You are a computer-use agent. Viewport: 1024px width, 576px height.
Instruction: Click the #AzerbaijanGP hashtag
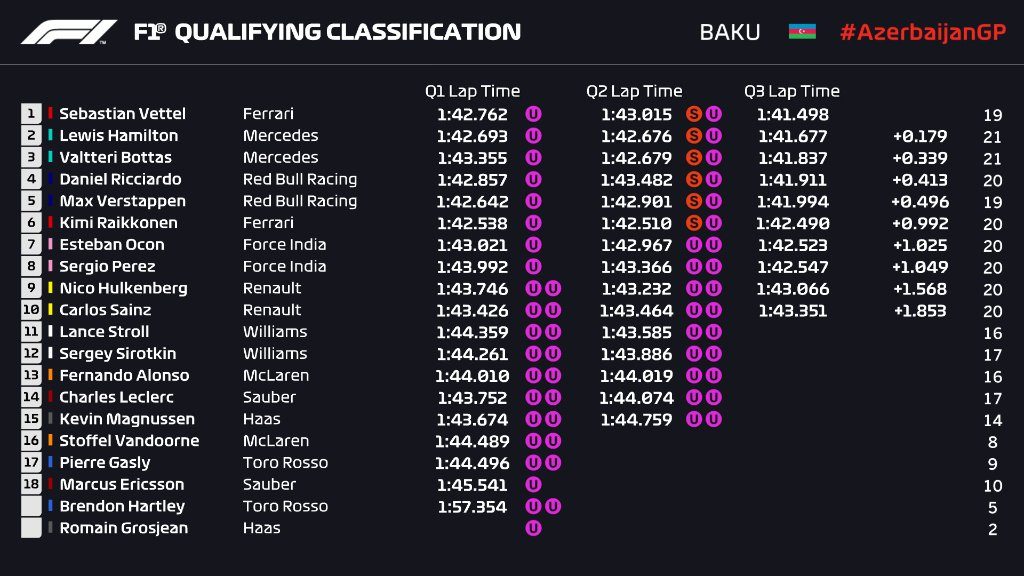(x=919, y=32)
